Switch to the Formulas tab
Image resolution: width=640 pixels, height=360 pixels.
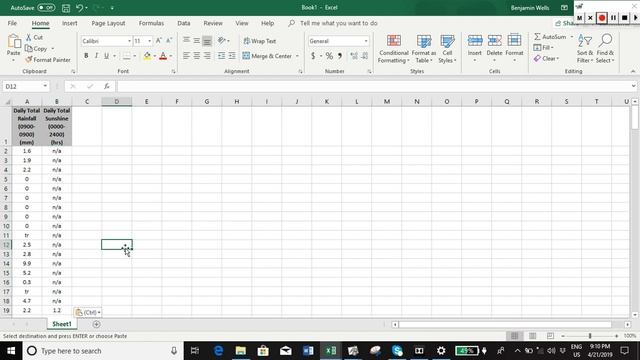pos(151,23)
